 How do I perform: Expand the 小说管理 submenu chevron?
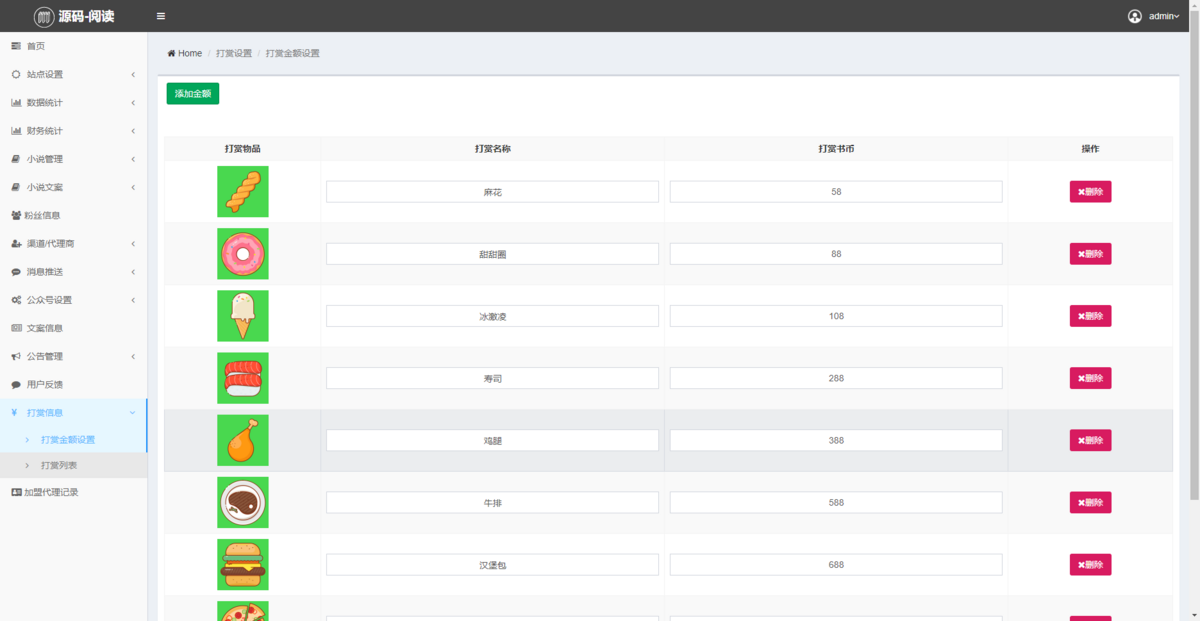[x=133, y=159]
